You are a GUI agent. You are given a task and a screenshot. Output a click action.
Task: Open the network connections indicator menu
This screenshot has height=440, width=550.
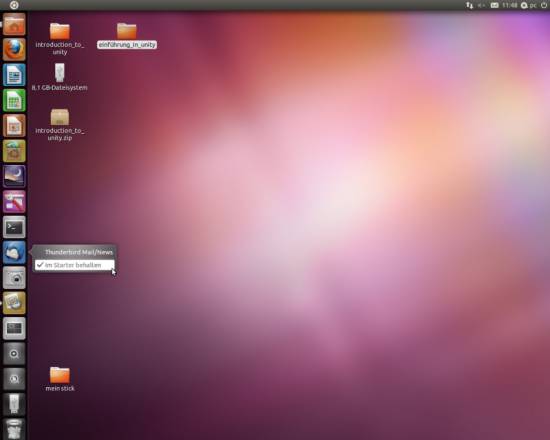coord(469,5)
